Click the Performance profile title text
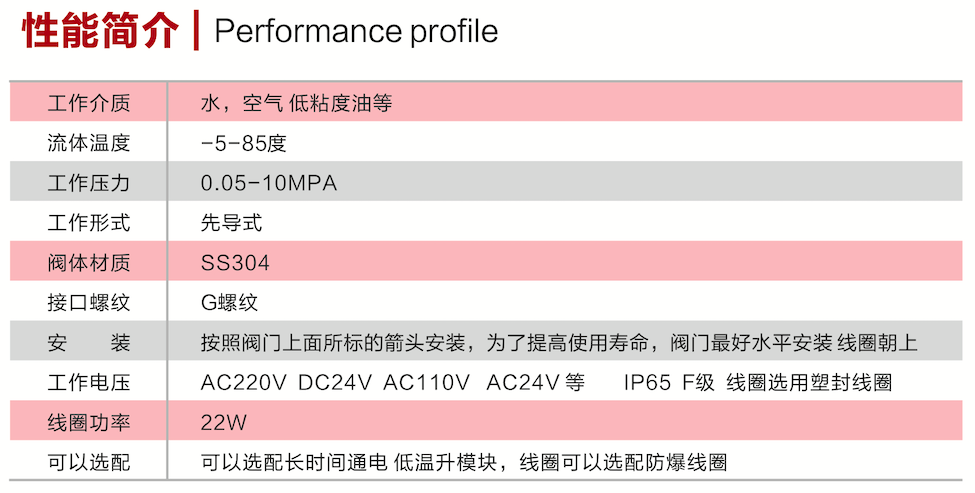 (356, 31)
